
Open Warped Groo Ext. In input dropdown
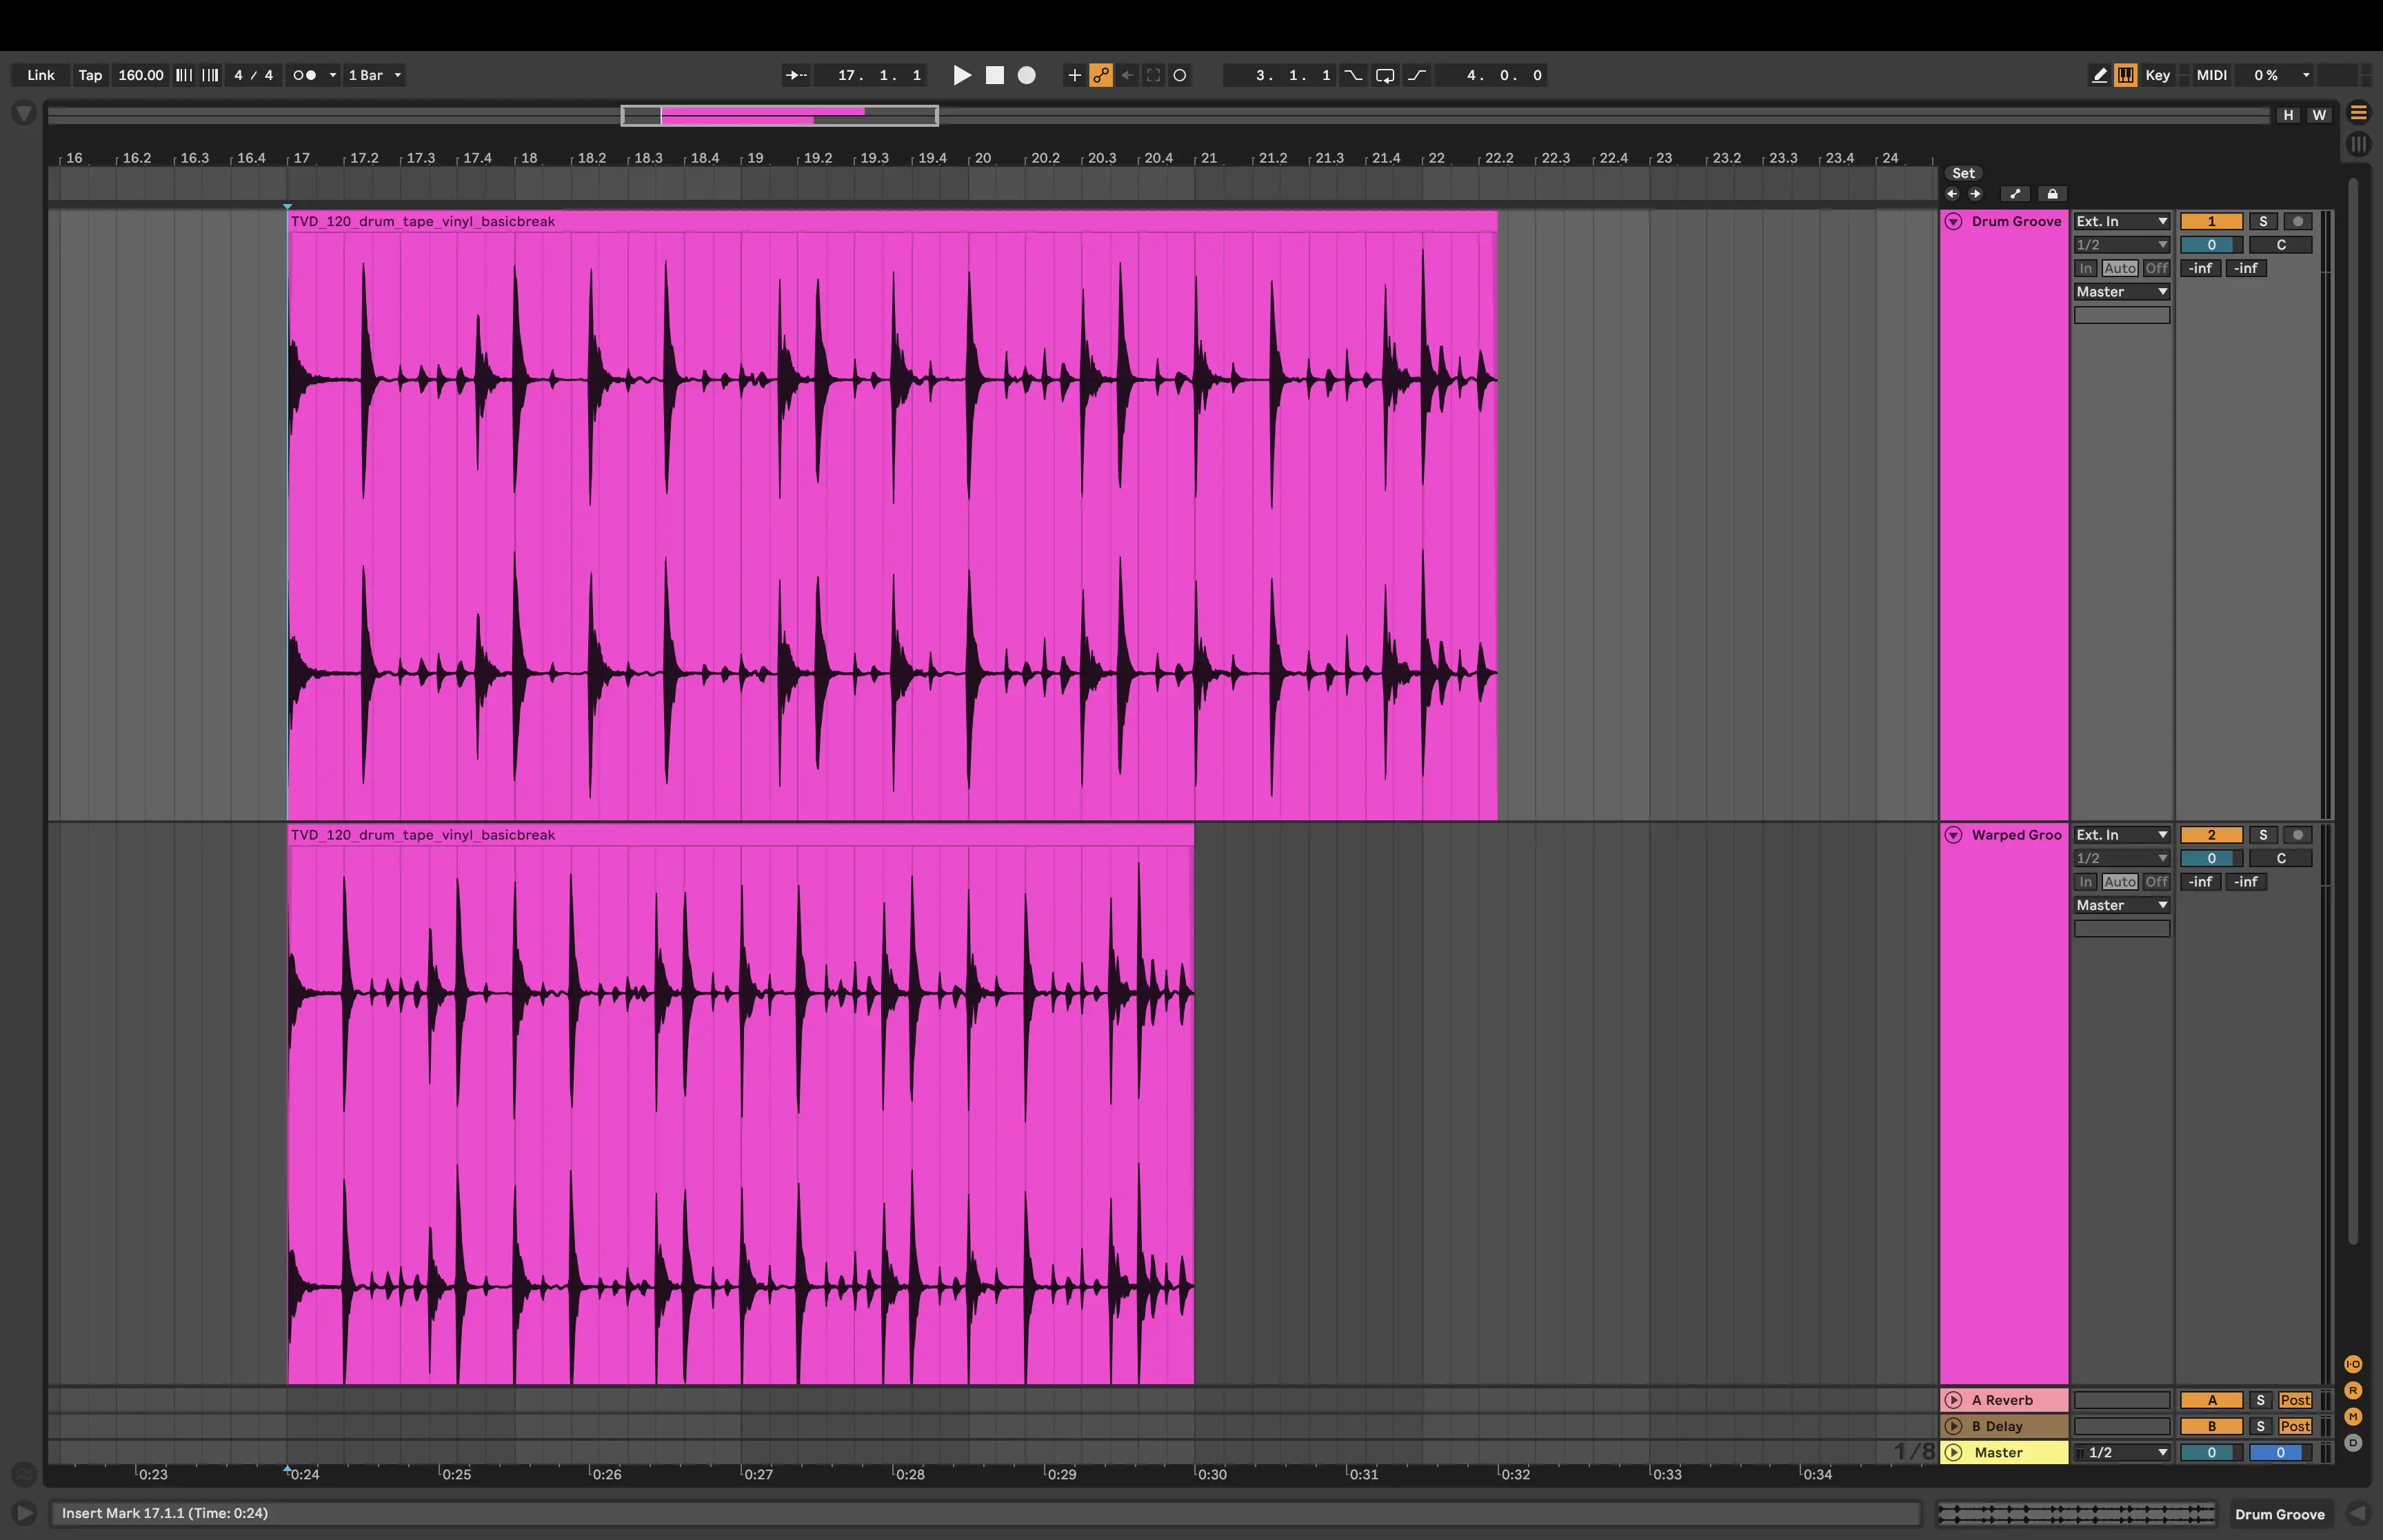[2121, 835]
